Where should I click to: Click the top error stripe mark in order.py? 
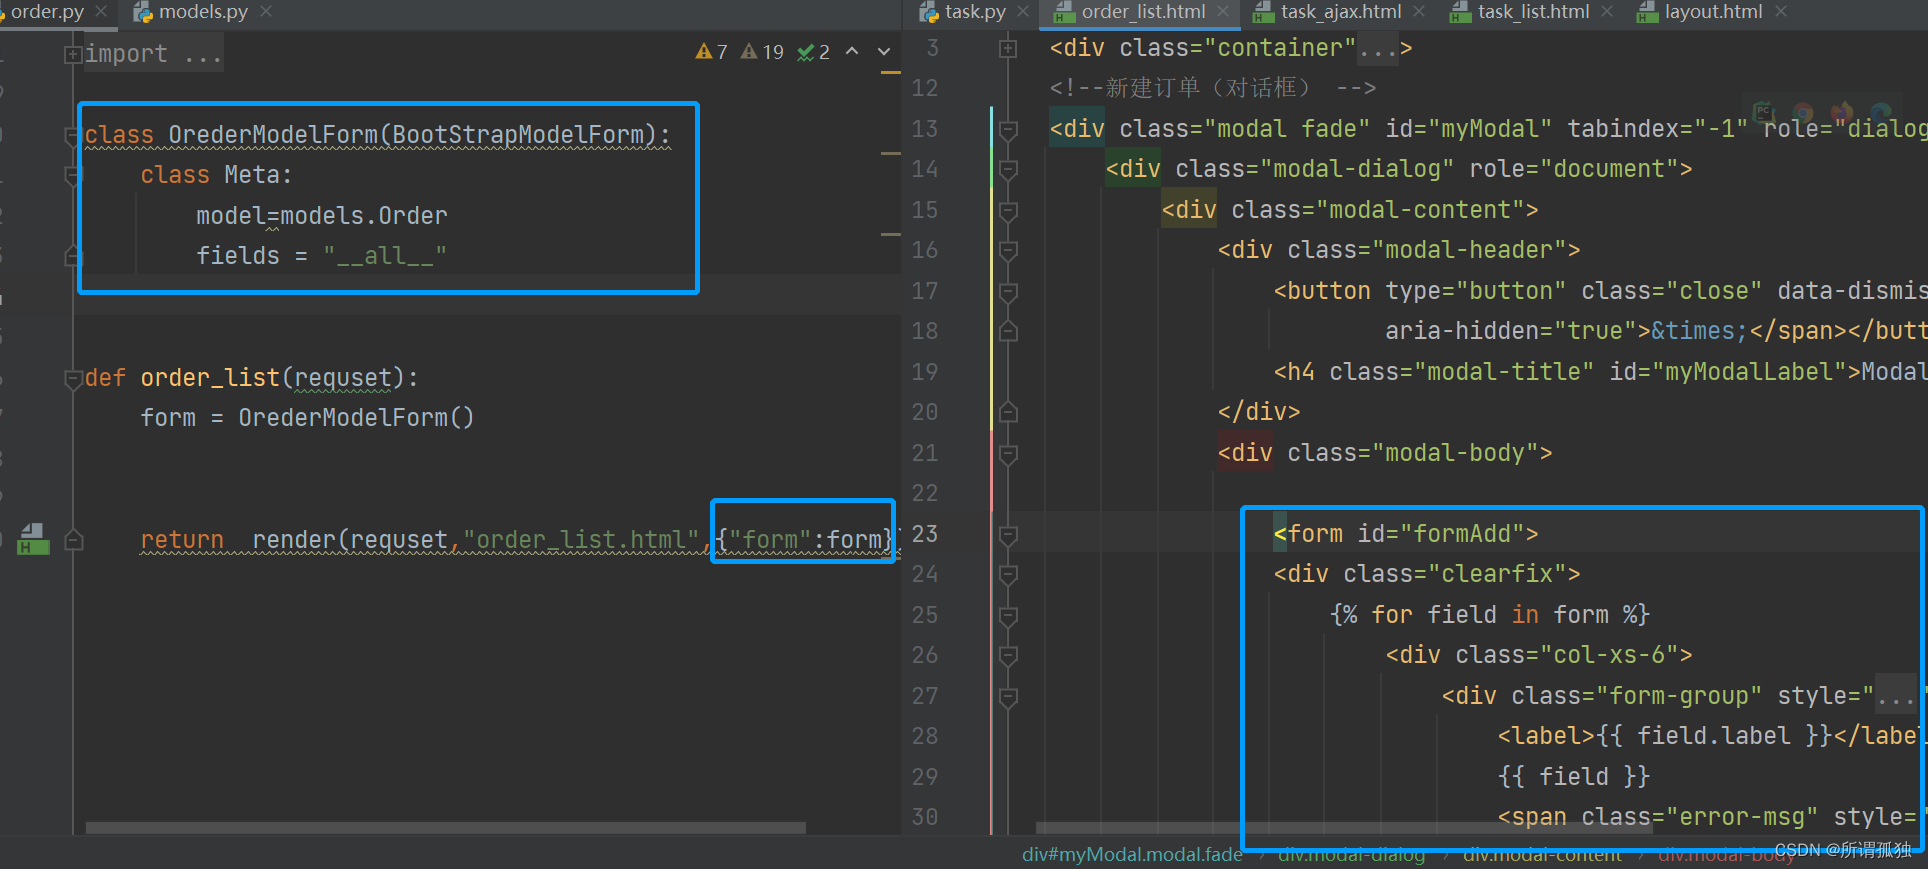[x=891, y=72]
